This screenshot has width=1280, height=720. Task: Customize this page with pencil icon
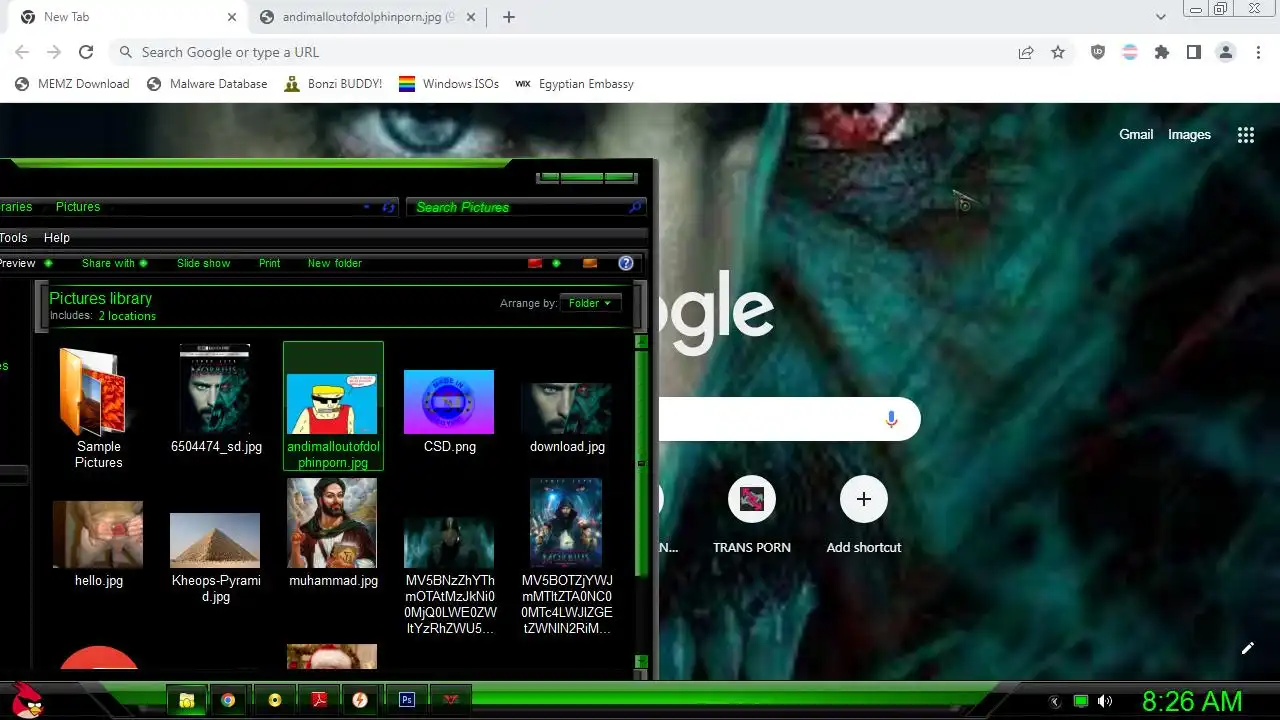pos(1248,648)
